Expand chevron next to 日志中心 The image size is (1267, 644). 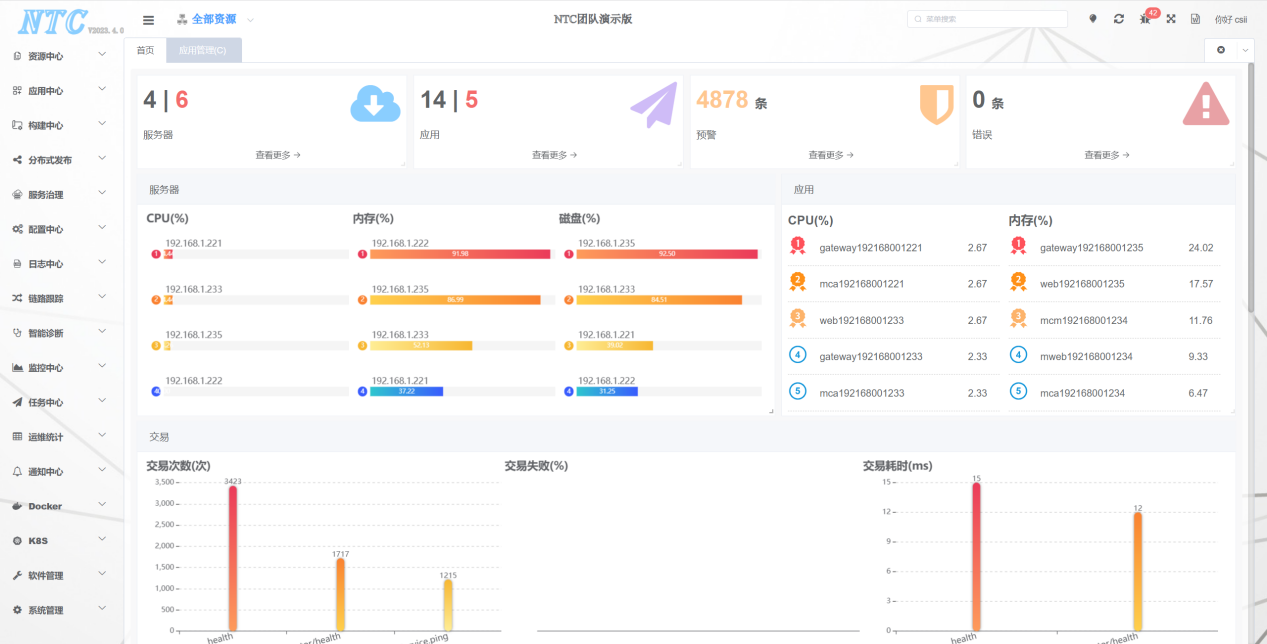tap(102, 263)
